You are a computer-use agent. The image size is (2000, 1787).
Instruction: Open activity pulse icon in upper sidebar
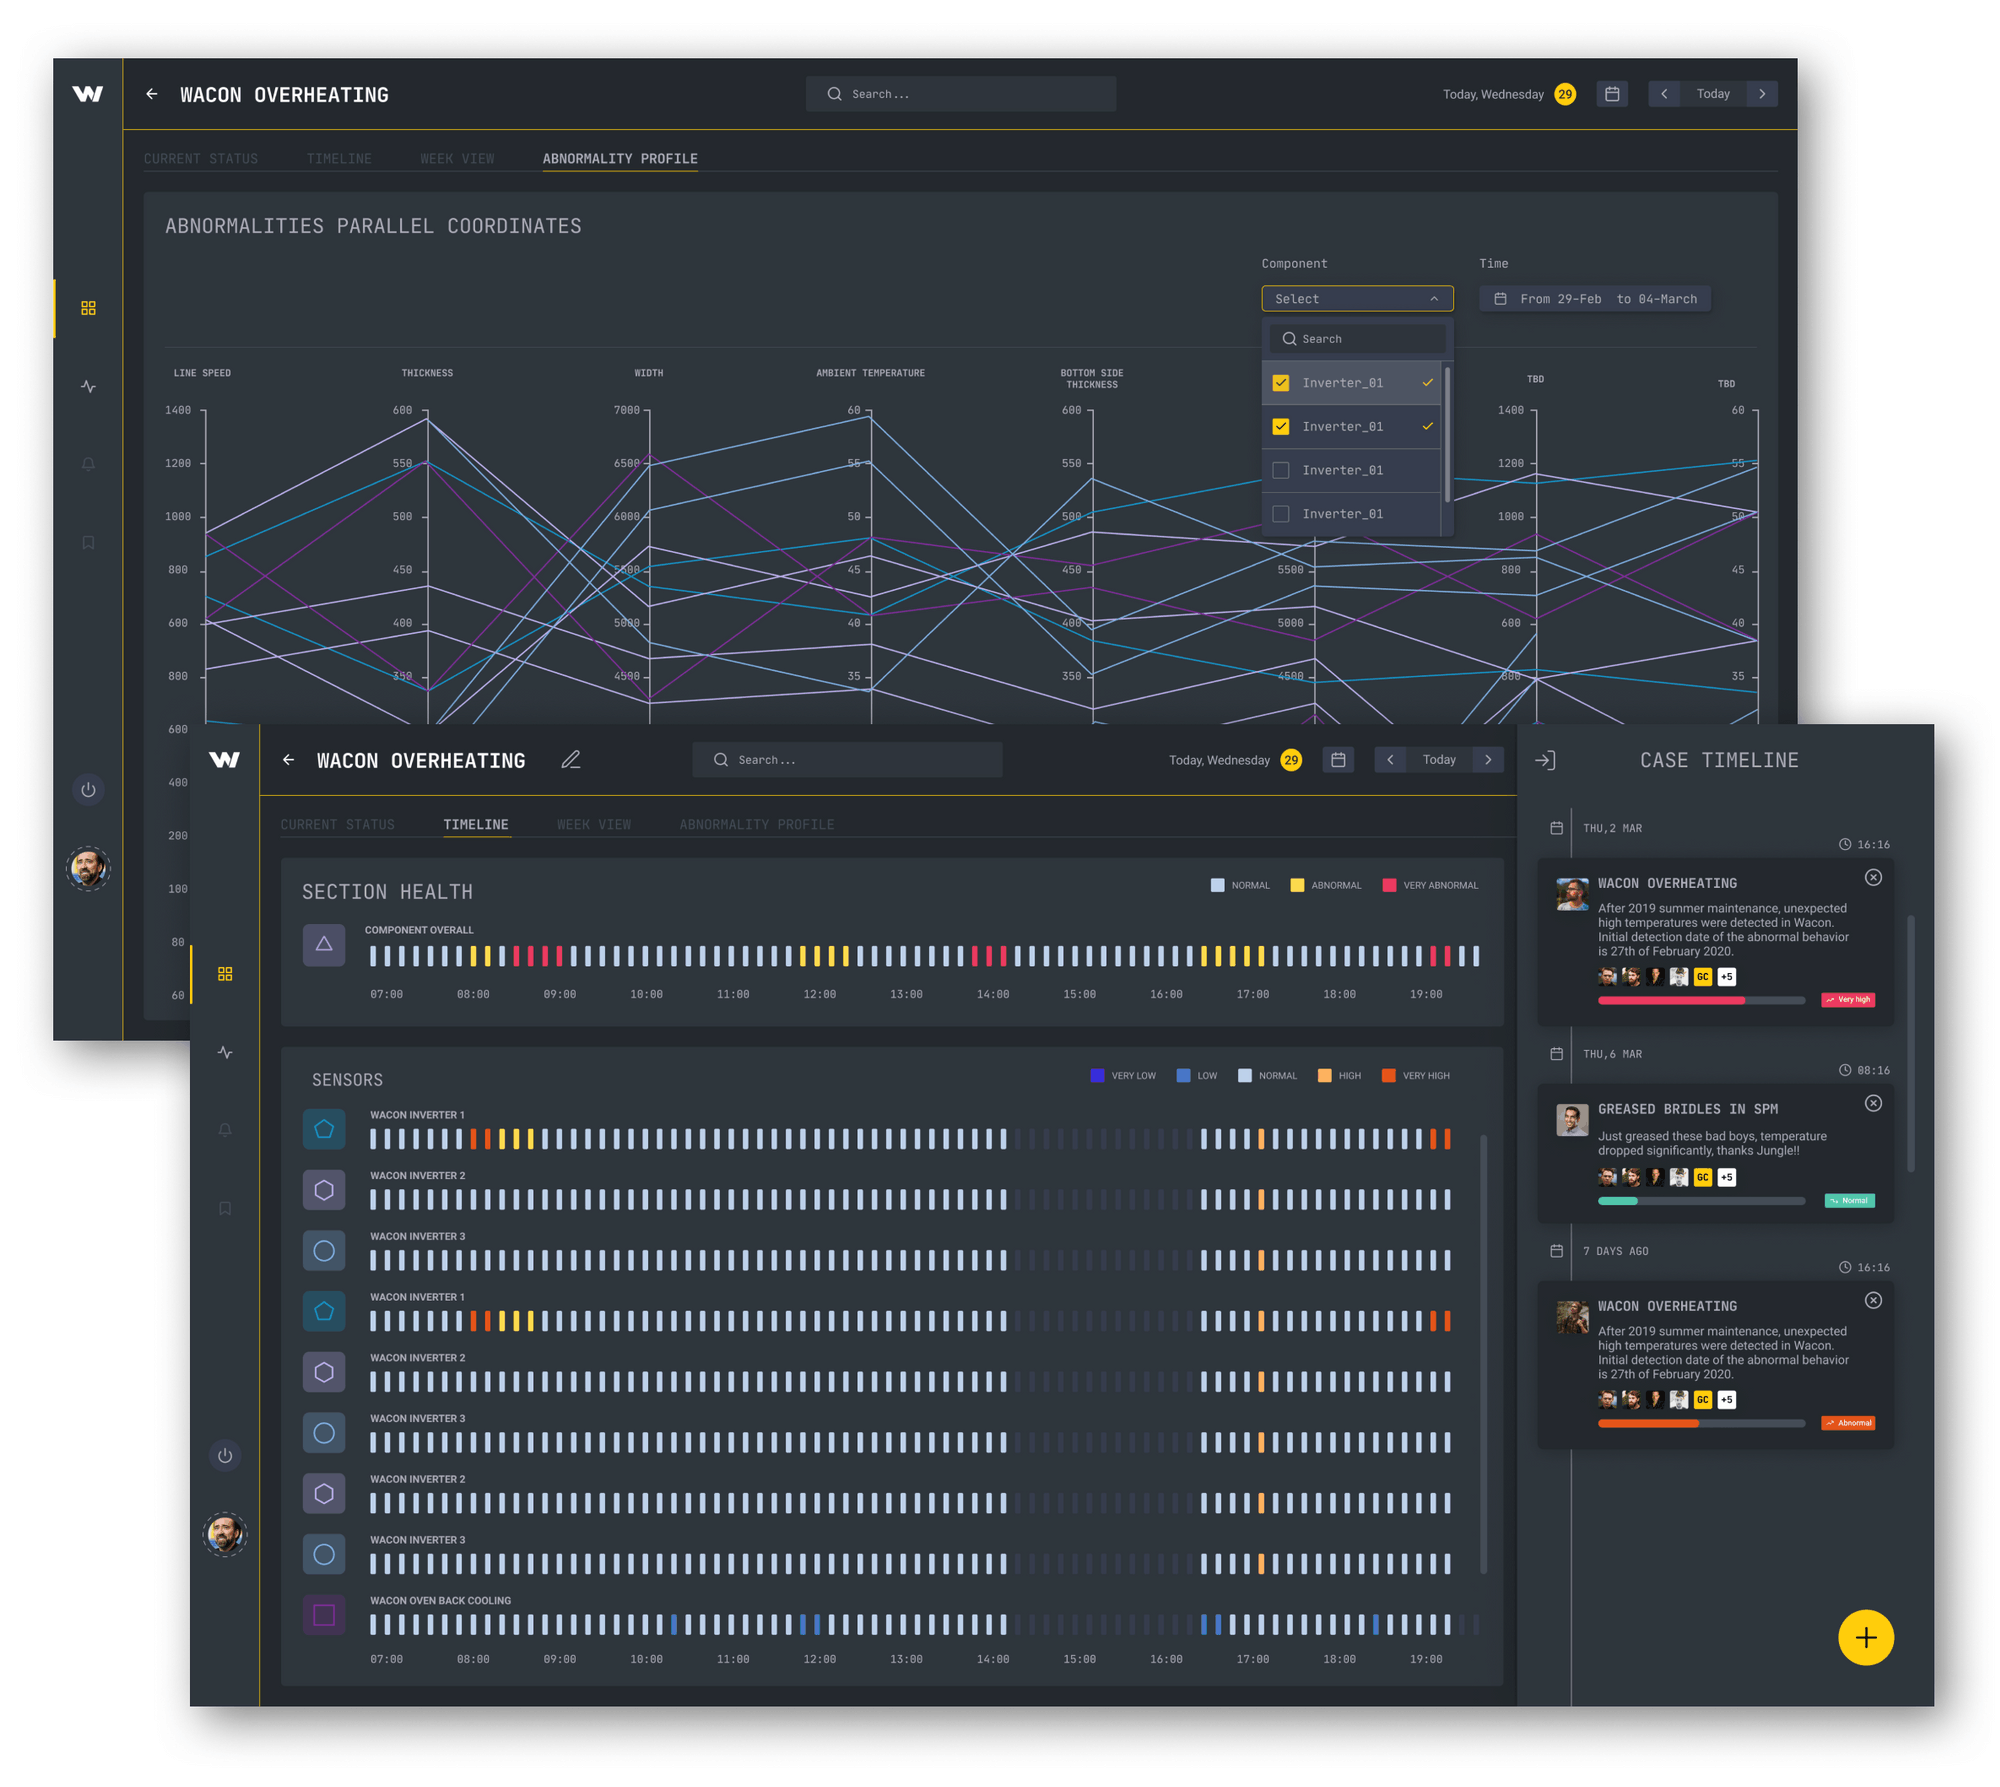pyautogui.click(x=88, y=386)
